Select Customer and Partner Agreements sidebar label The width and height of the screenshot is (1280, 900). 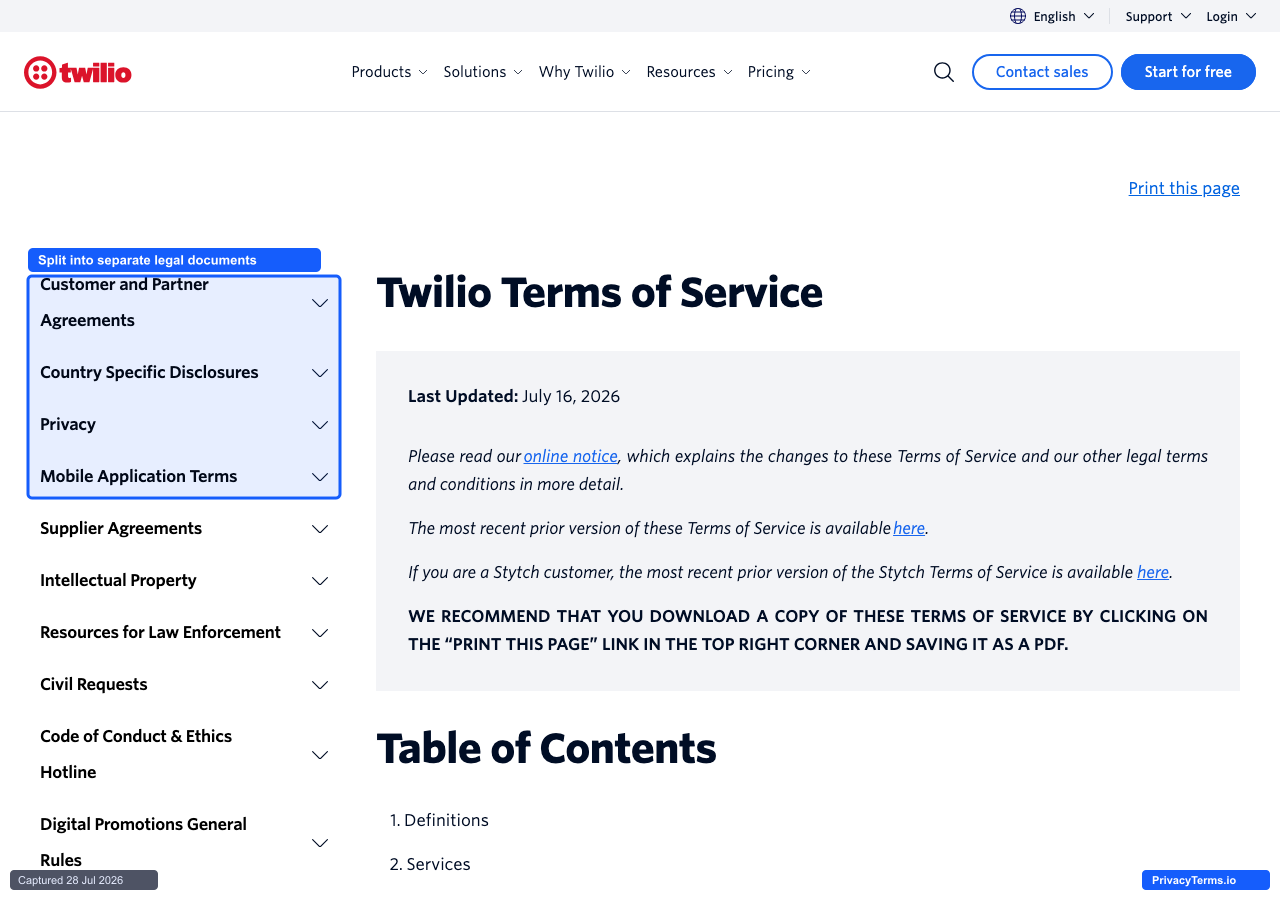(124, 302)
